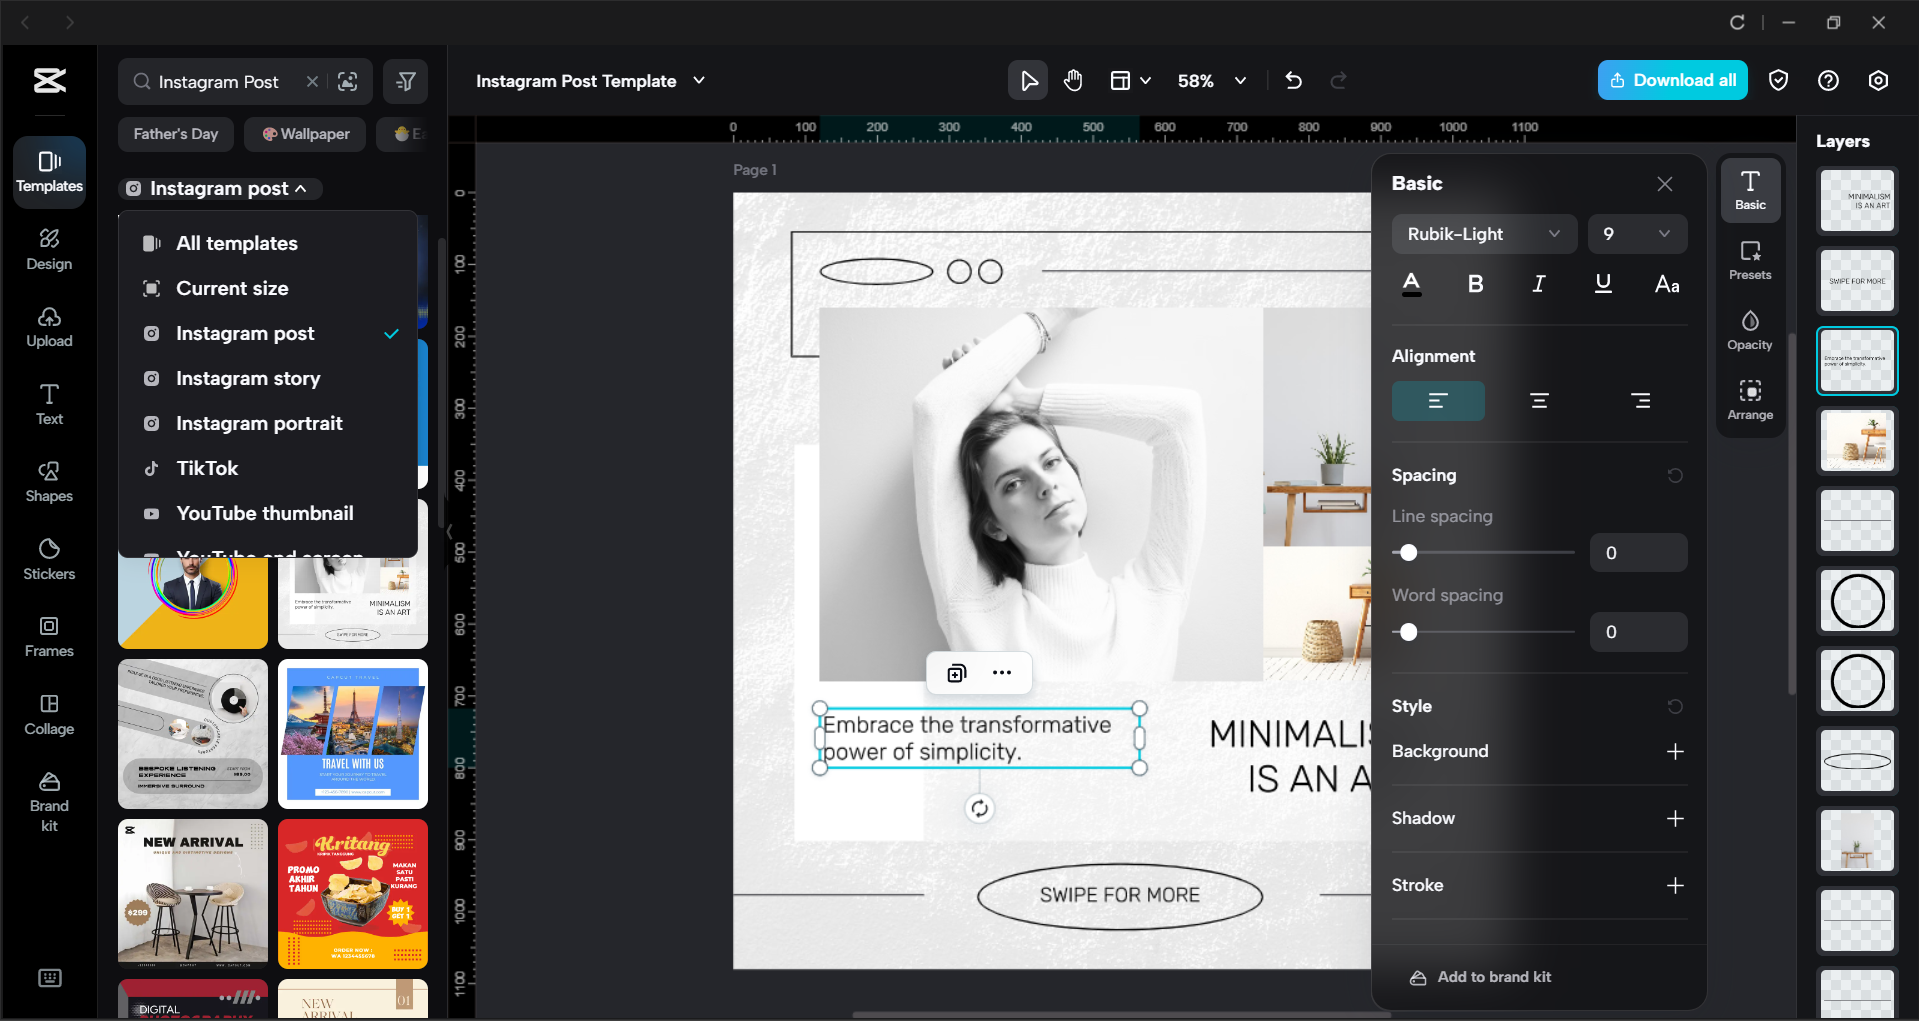Select Instagram story from the size menu
1919x1021 pixels.
tap(248, 378)
